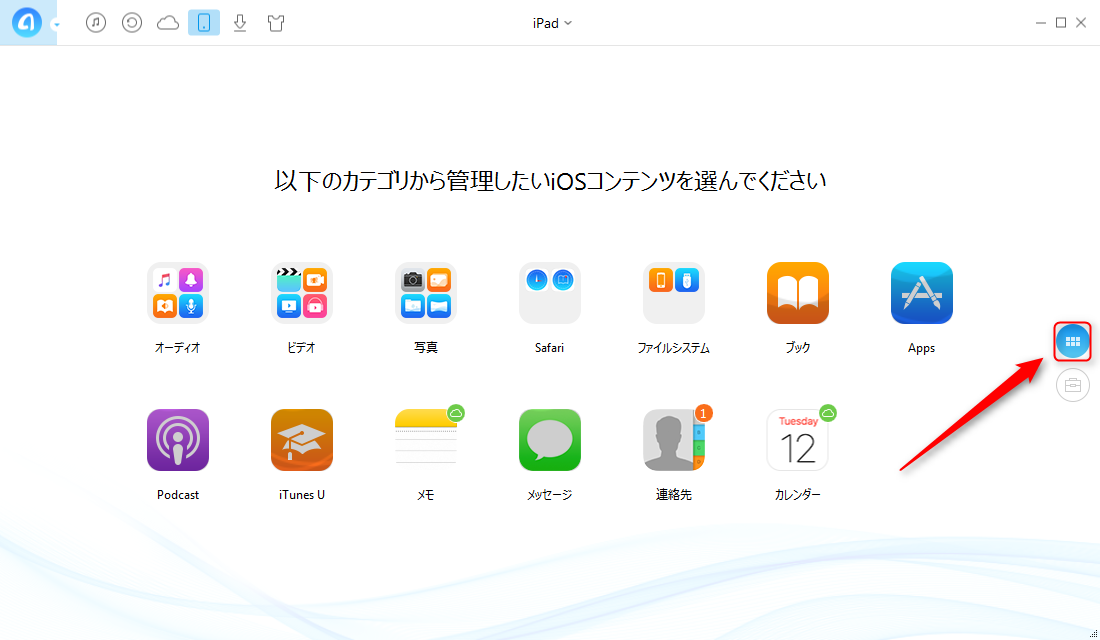
Task: Select the device manager toolbar icon
Action: tap(204, 22)
